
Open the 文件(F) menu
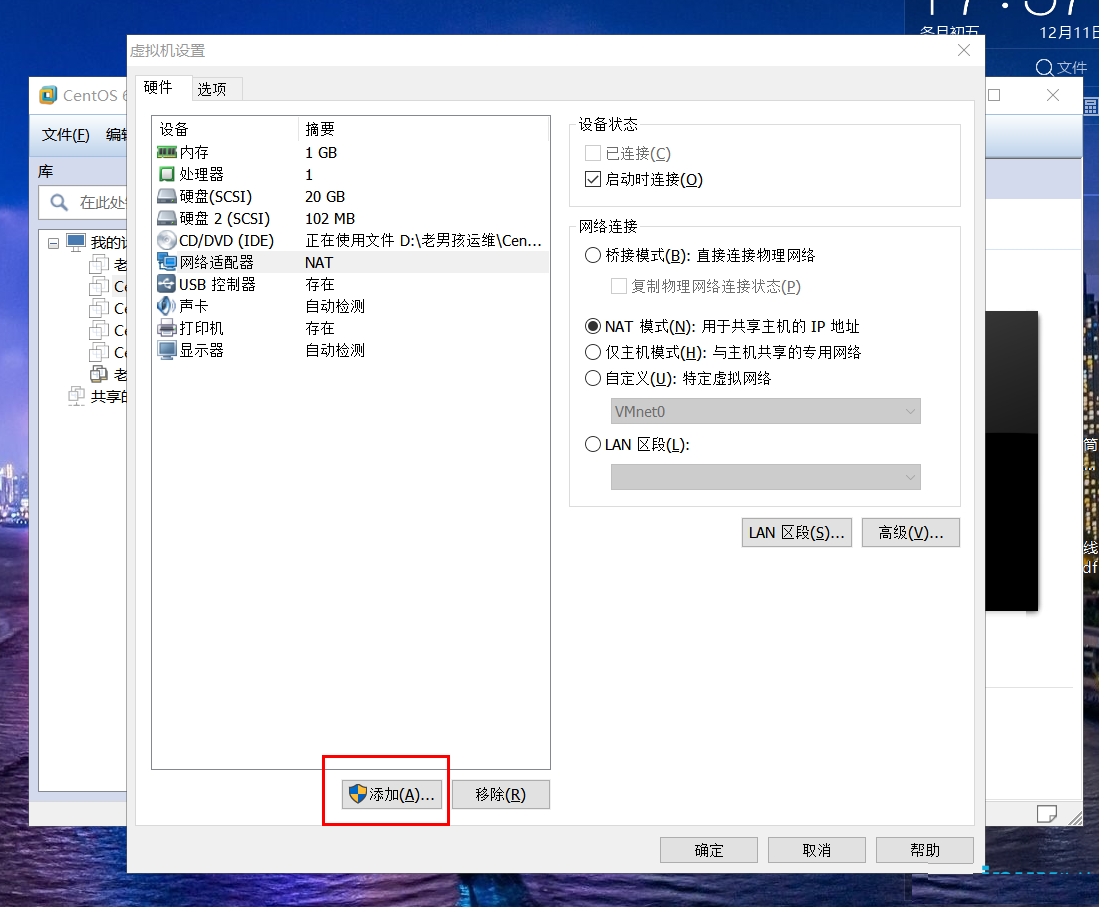pos(65,135)
